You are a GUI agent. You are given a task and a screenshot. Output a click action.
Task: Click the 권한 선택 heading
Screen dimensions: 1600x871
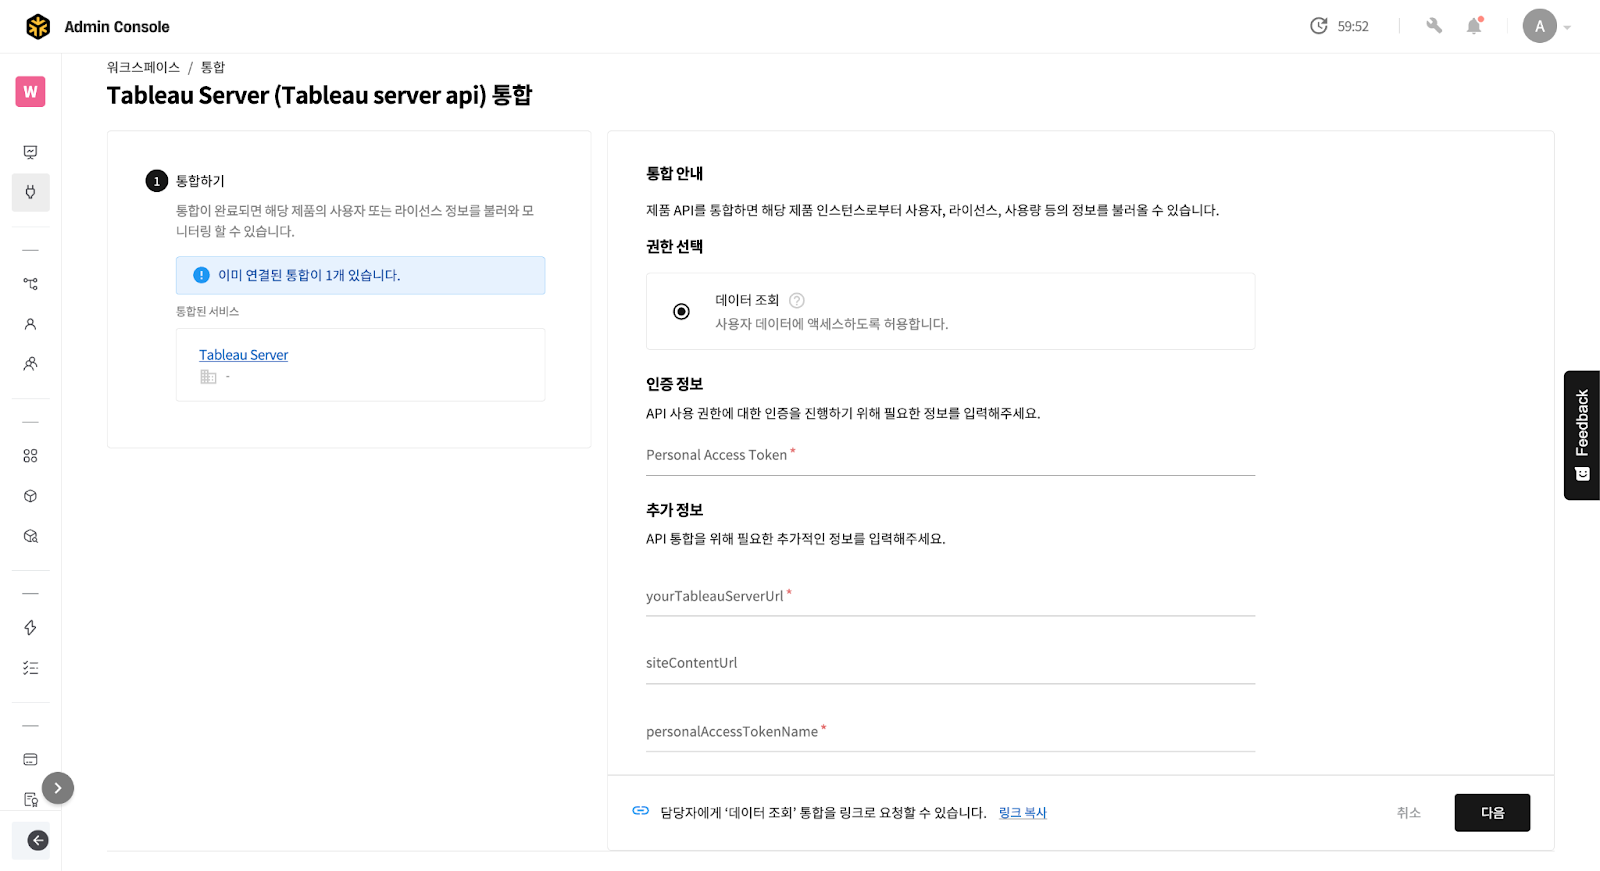[x=674, y=247]
